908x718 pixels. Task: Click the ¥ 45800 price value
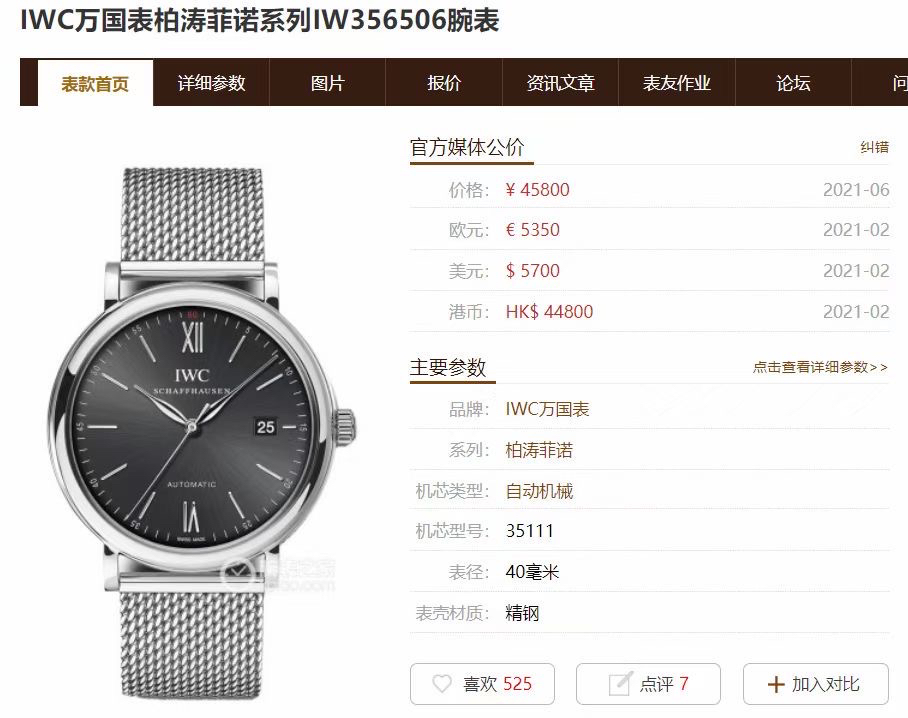point(537,189)
